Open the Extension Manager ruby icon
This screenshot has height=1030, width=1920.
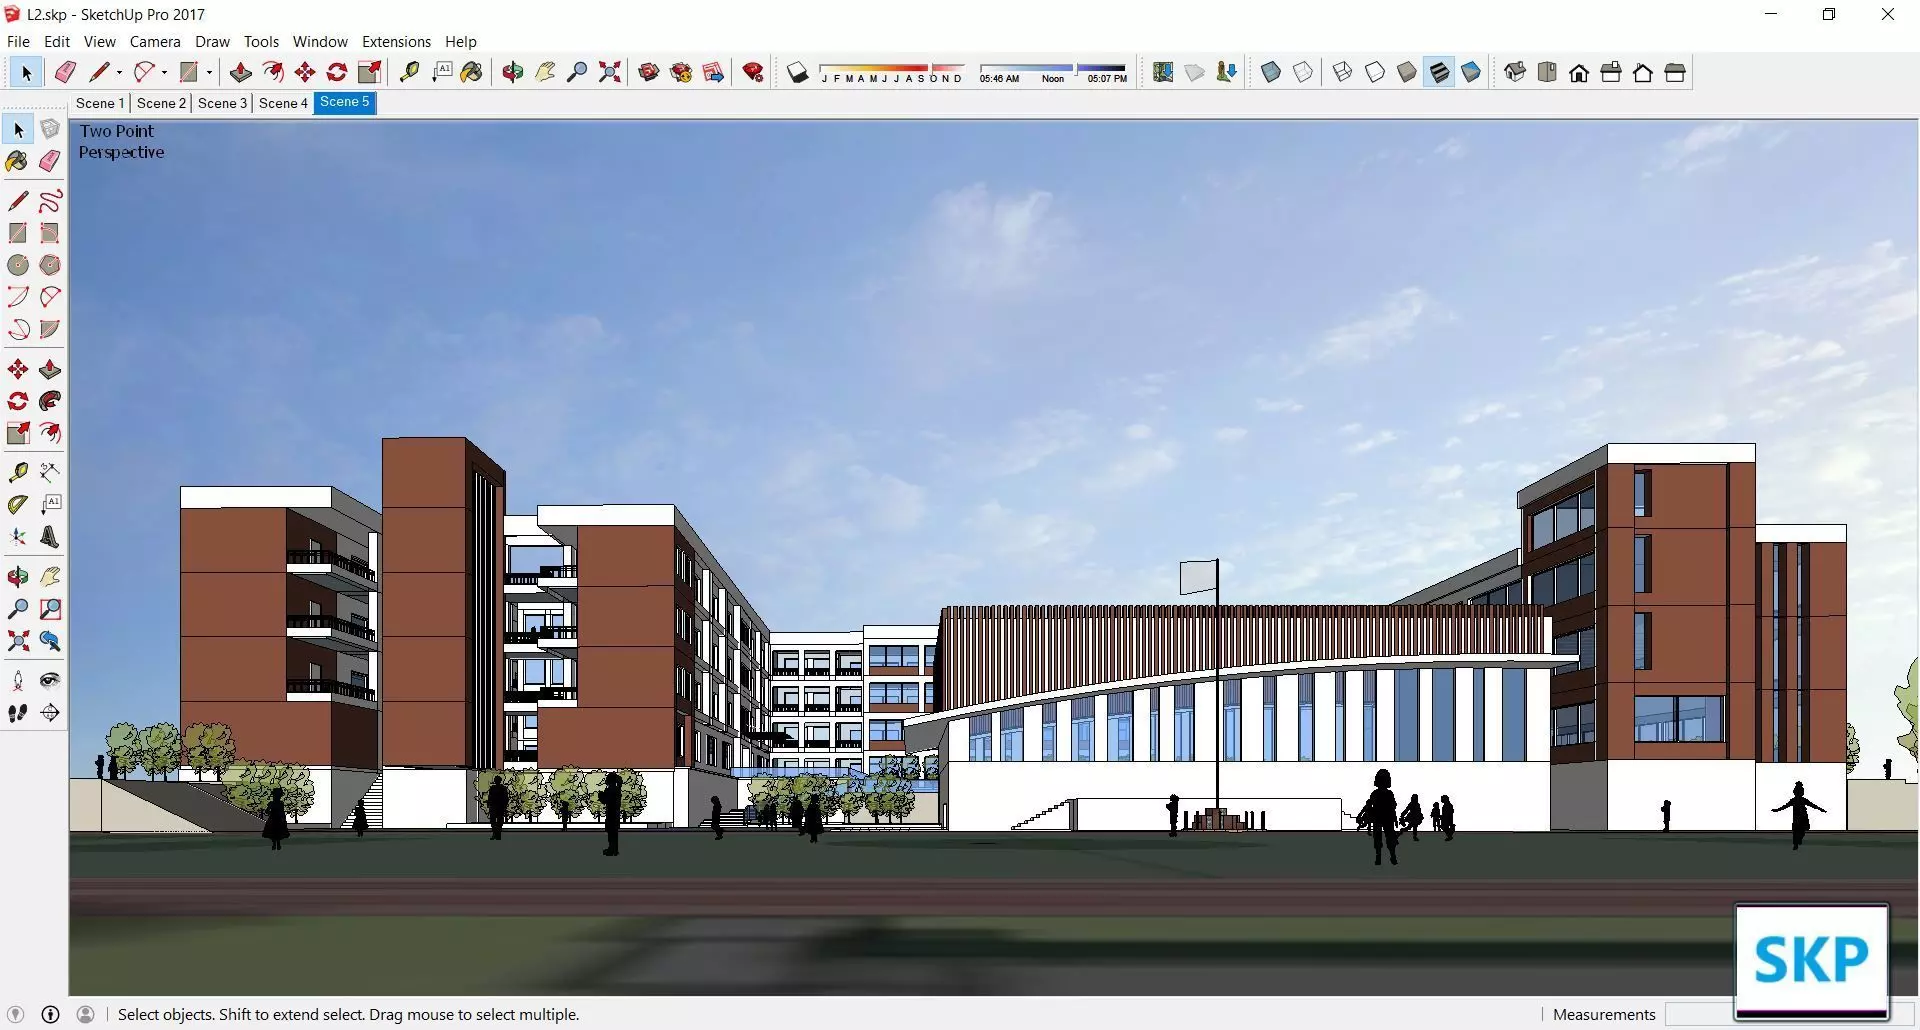click(754, 72)
